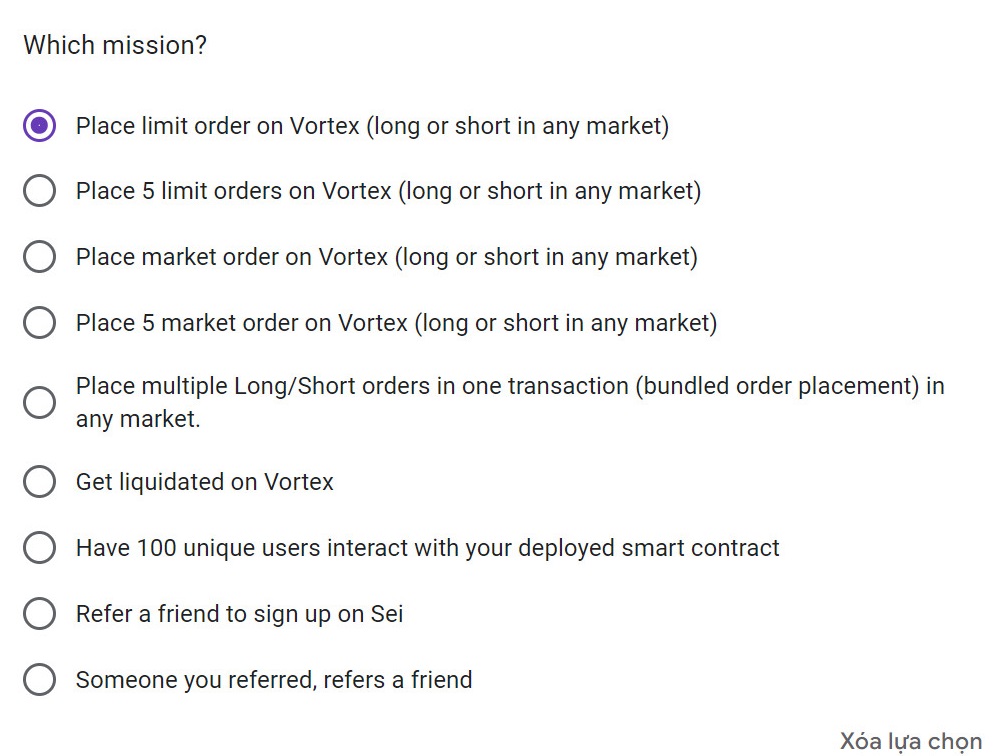Image resolution: width=993 pixels, height=756 pixels.
Task: Click the Place market order on Vortex label
Action: click(387, 257)
